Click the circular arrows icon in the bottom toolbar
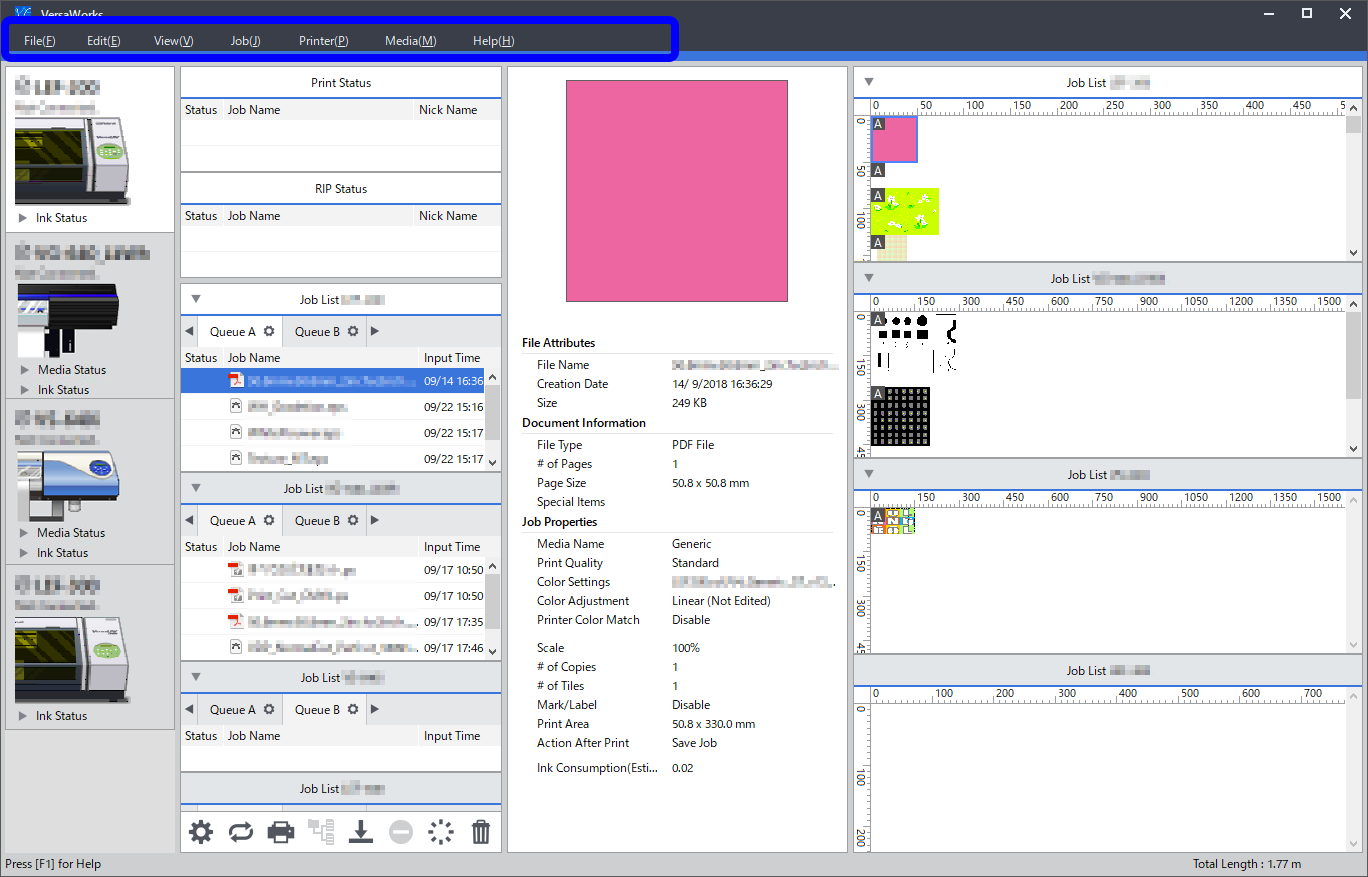The image size is (1368, 877). 241,832
